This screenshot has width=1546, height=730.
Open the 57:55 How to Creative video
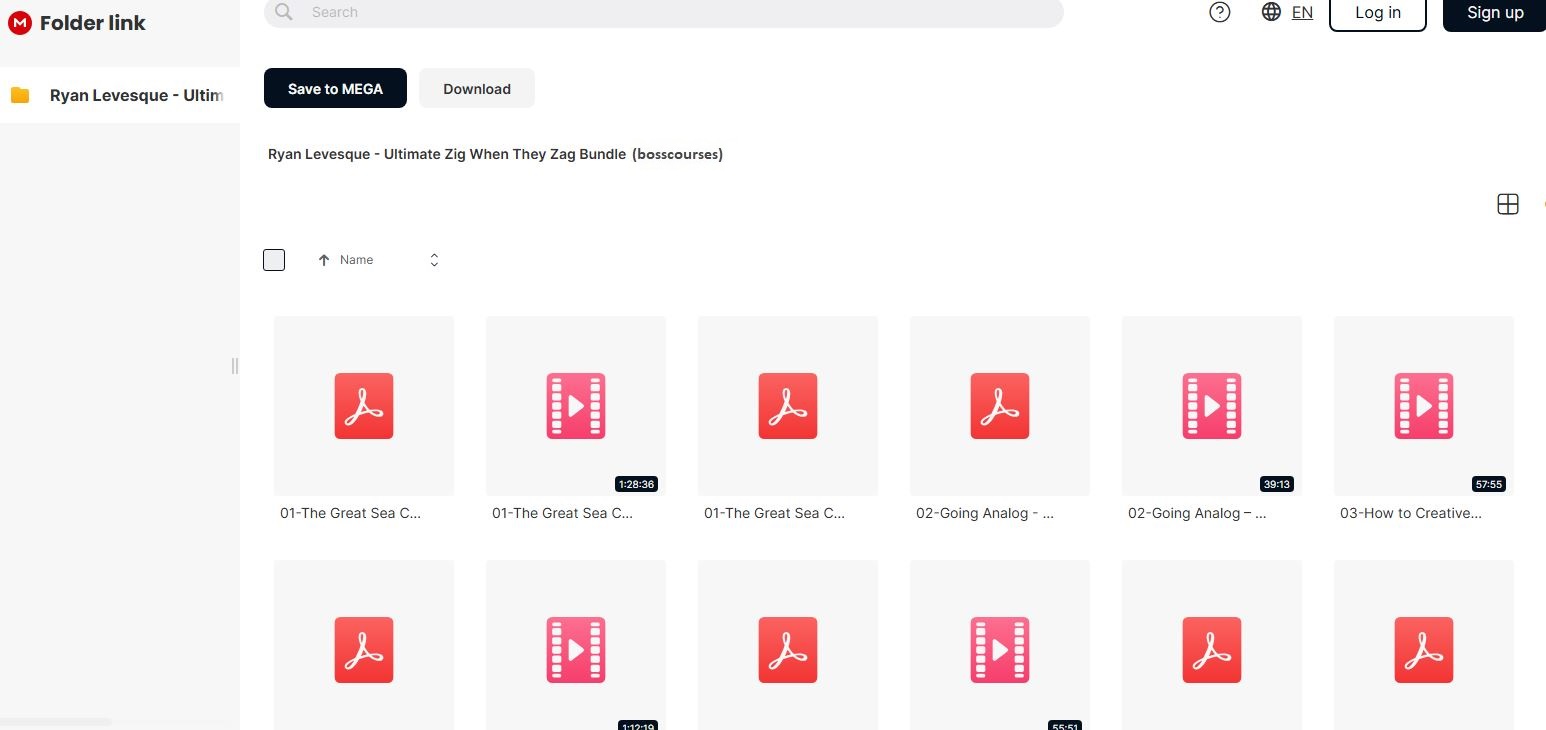point(1424,406)
